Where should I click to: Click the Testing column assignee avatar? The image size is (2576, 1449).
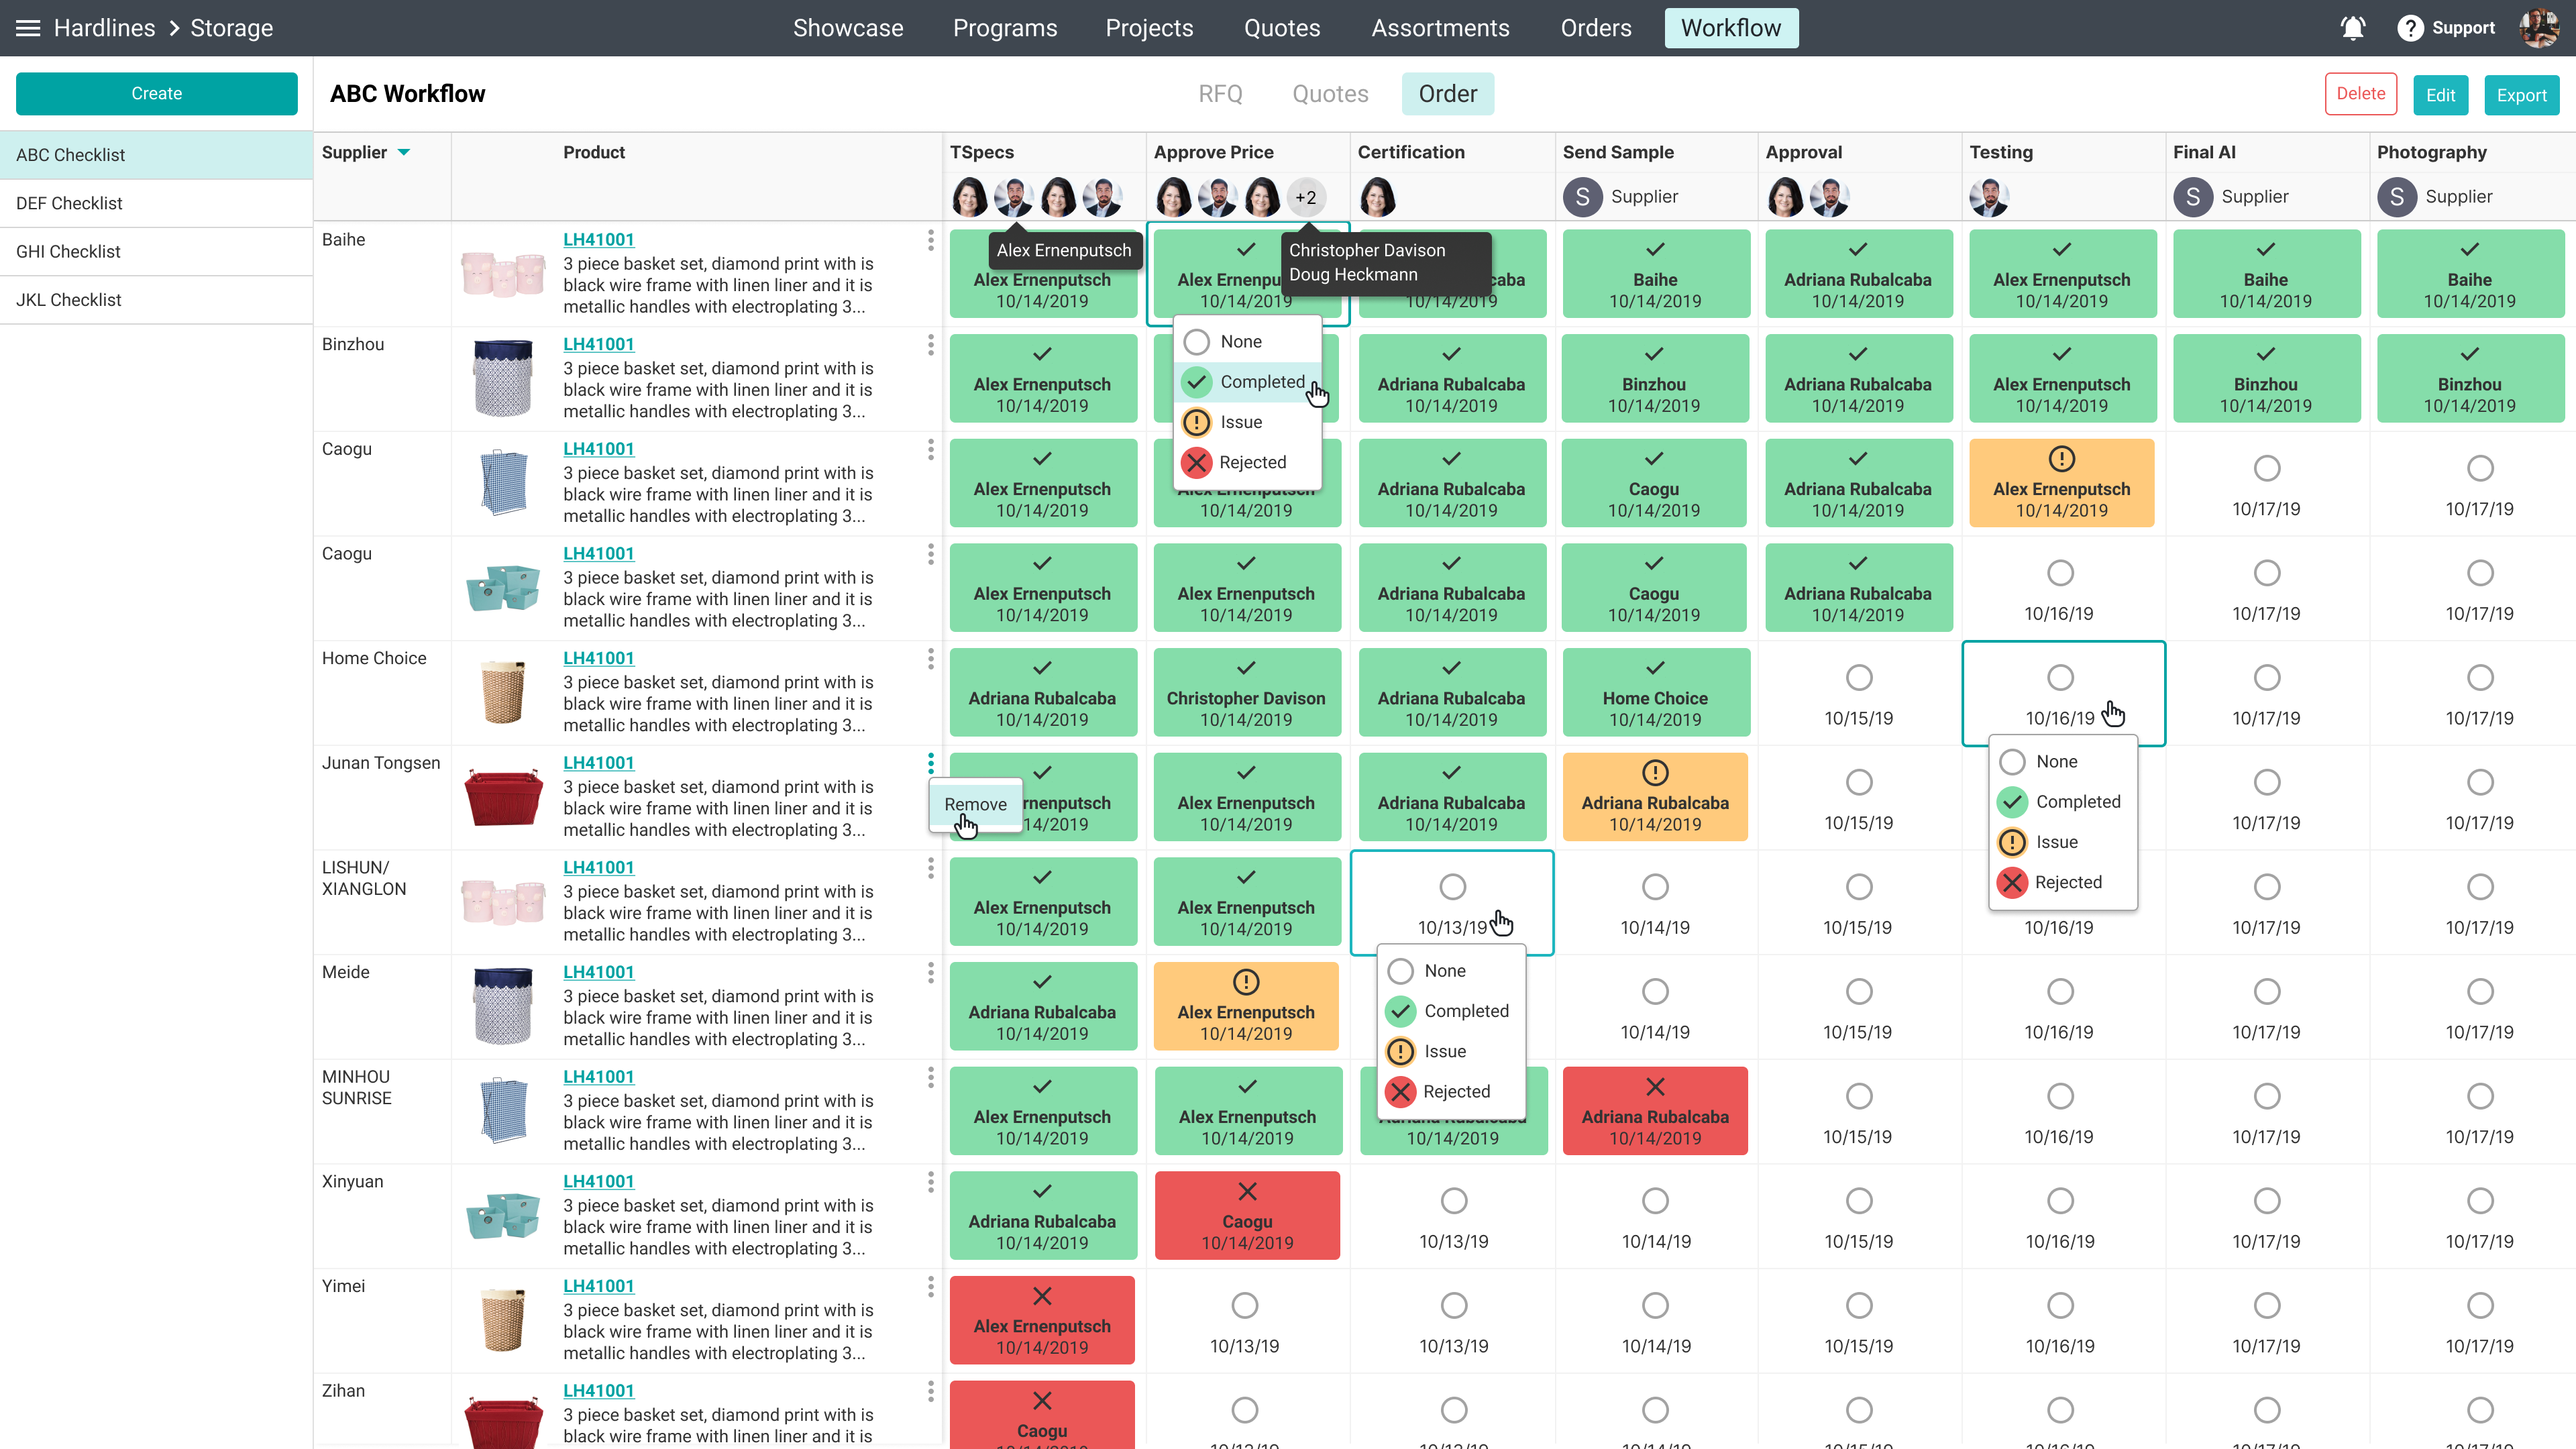[x=1989, y=197]
